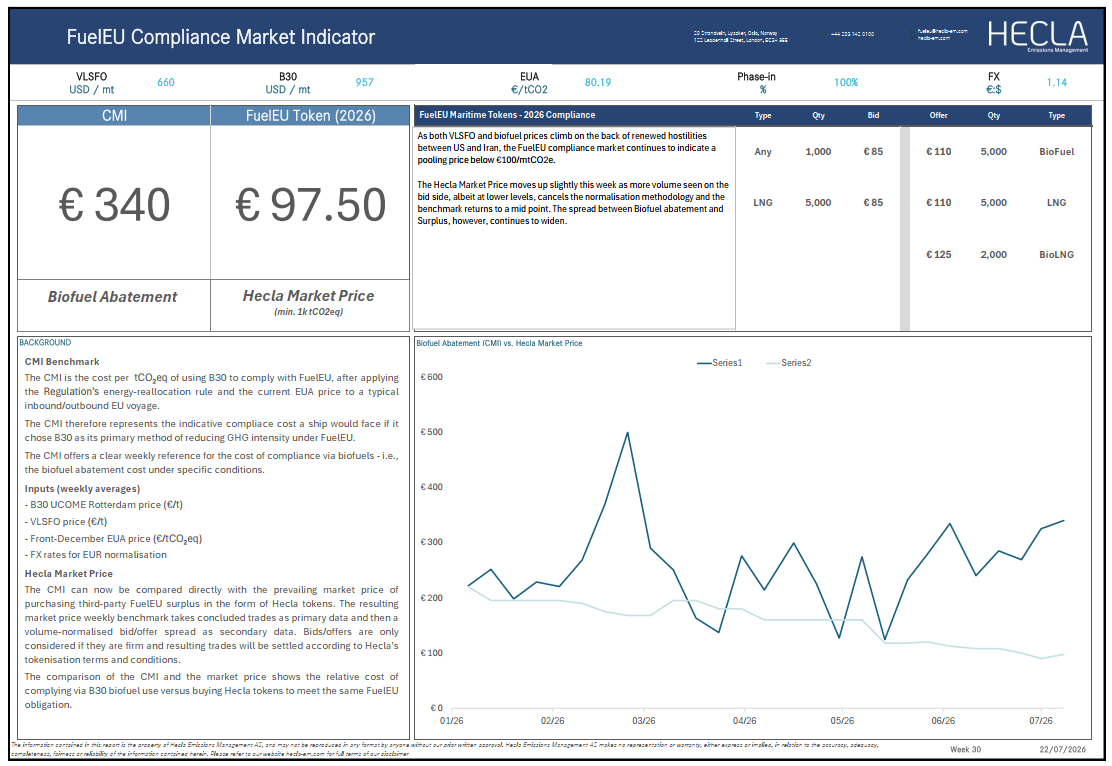Click the FuelEU Token (2026) column header
The height and width of the screenshot is (766, 1112).
(x=311, y=116)
